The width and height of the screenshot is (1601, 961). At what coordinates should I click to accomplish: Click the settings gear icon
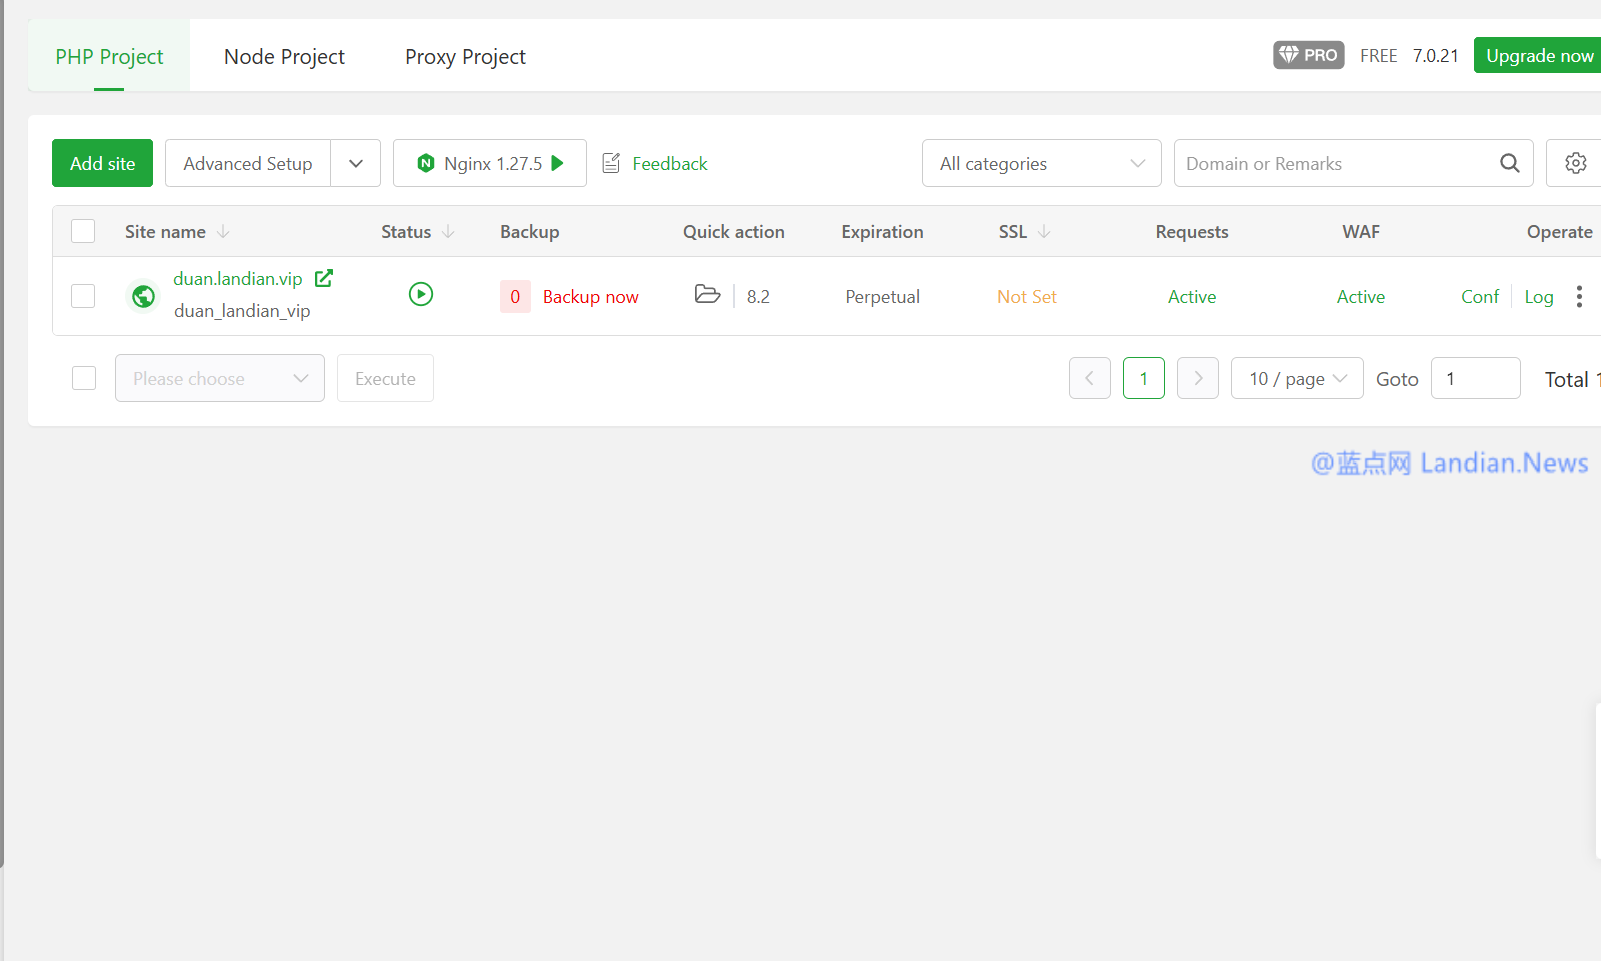pos(1575,163)
